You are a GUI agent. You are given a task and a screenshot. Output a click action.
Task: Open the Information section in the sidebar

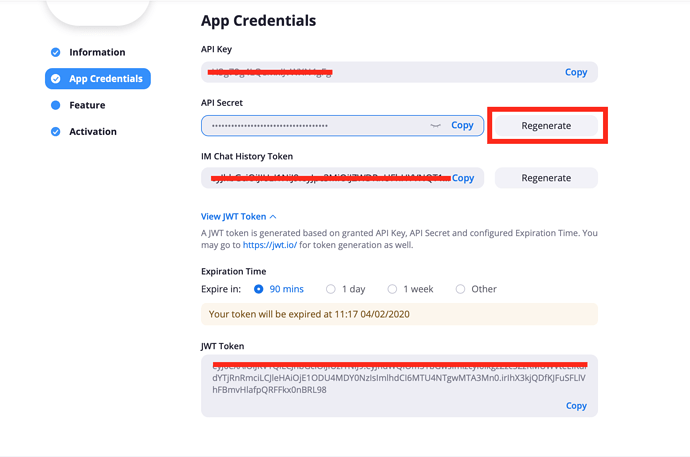(97, 52)
